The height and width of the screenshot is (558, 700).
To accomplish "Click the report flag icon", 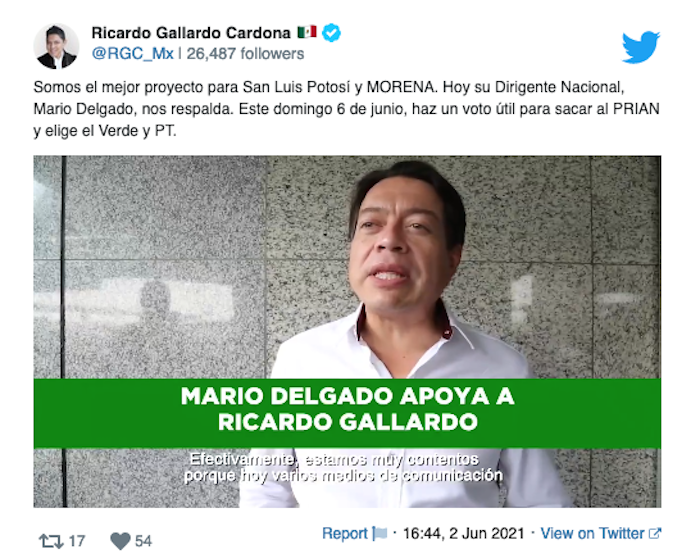I will (380, 533).
